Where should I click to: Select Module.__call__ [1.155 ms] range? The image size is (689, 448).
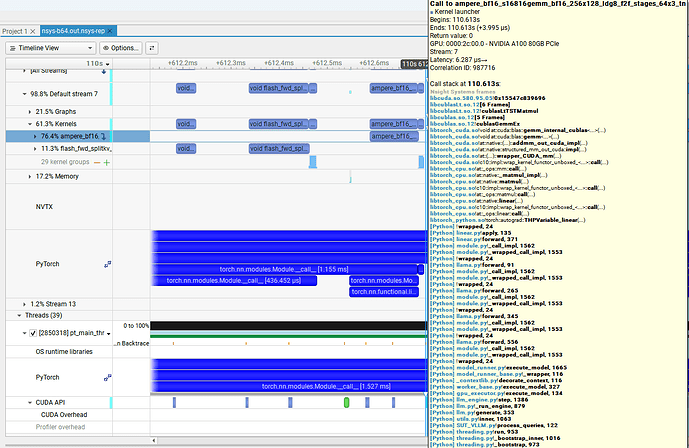[284, 269]
